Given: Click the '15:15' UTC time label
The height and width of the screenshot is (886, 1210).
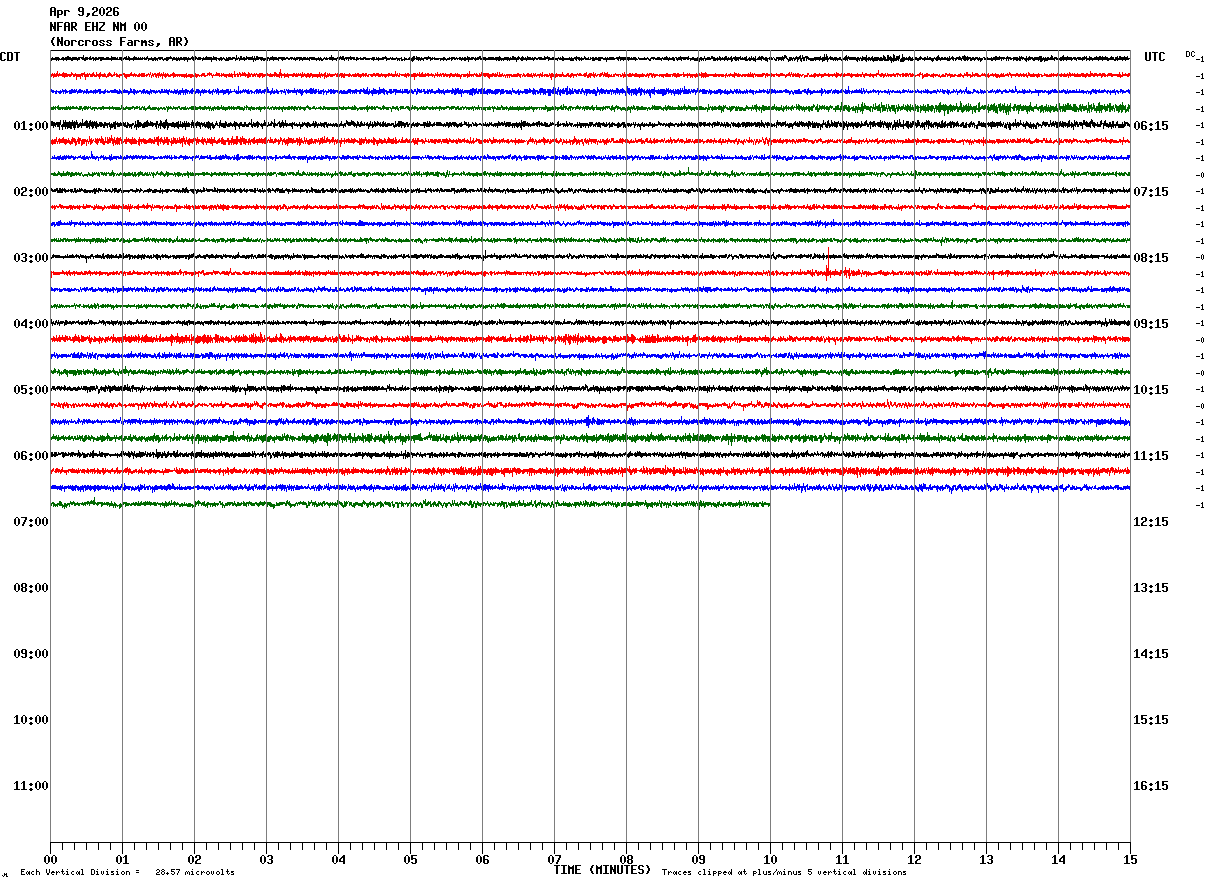Looking at the screenshot, I should tap(1151, 720).
